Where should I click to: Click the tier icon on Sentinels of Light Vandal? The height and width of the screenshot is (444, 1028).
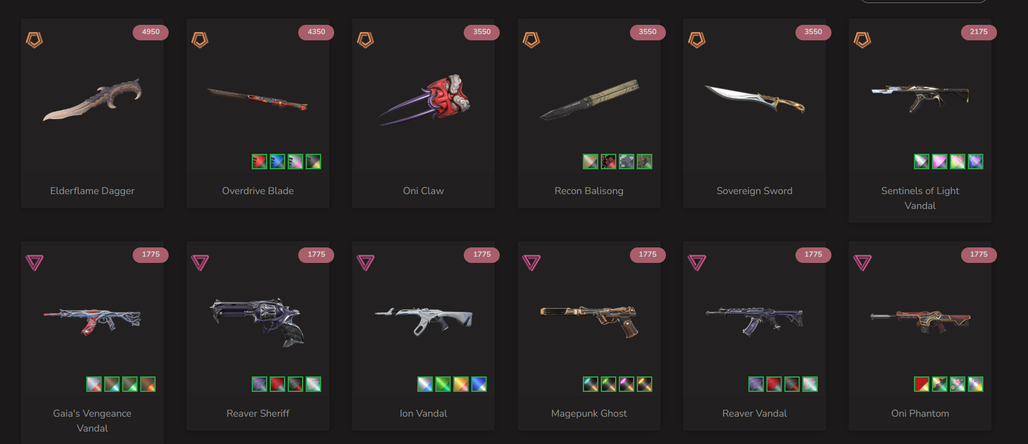tap(862, 40)
